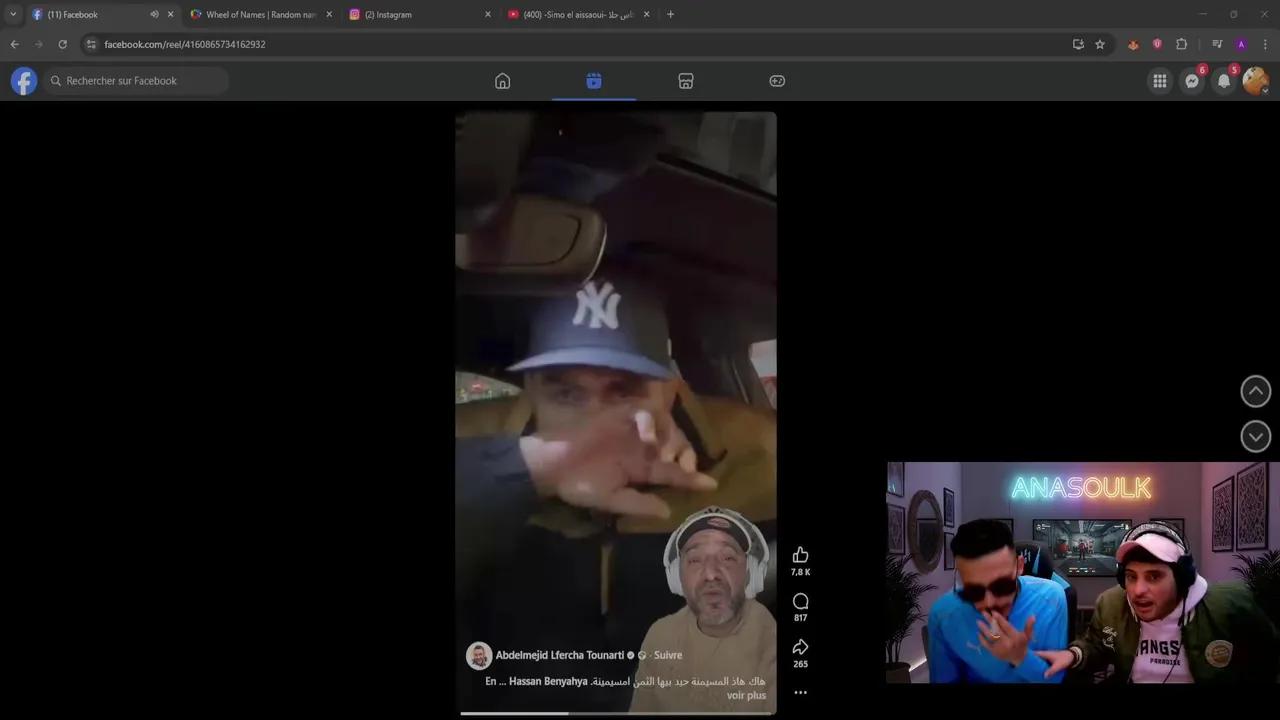This screenshot has height=720, width=1280.
Task: Like the reel with thumbs-up icon
Action: click(800, 555)
